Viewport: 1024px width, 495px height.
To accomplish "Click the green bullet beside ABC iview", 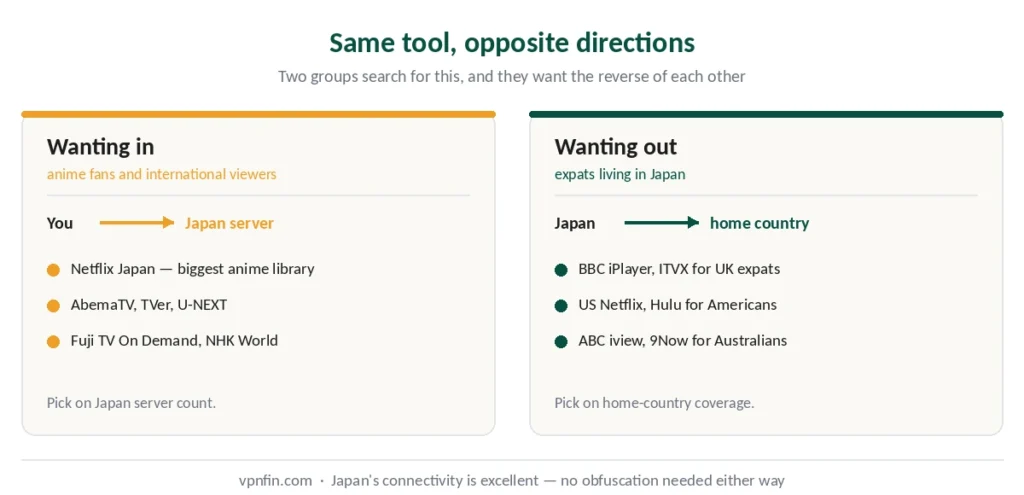I will click(561, 342).
